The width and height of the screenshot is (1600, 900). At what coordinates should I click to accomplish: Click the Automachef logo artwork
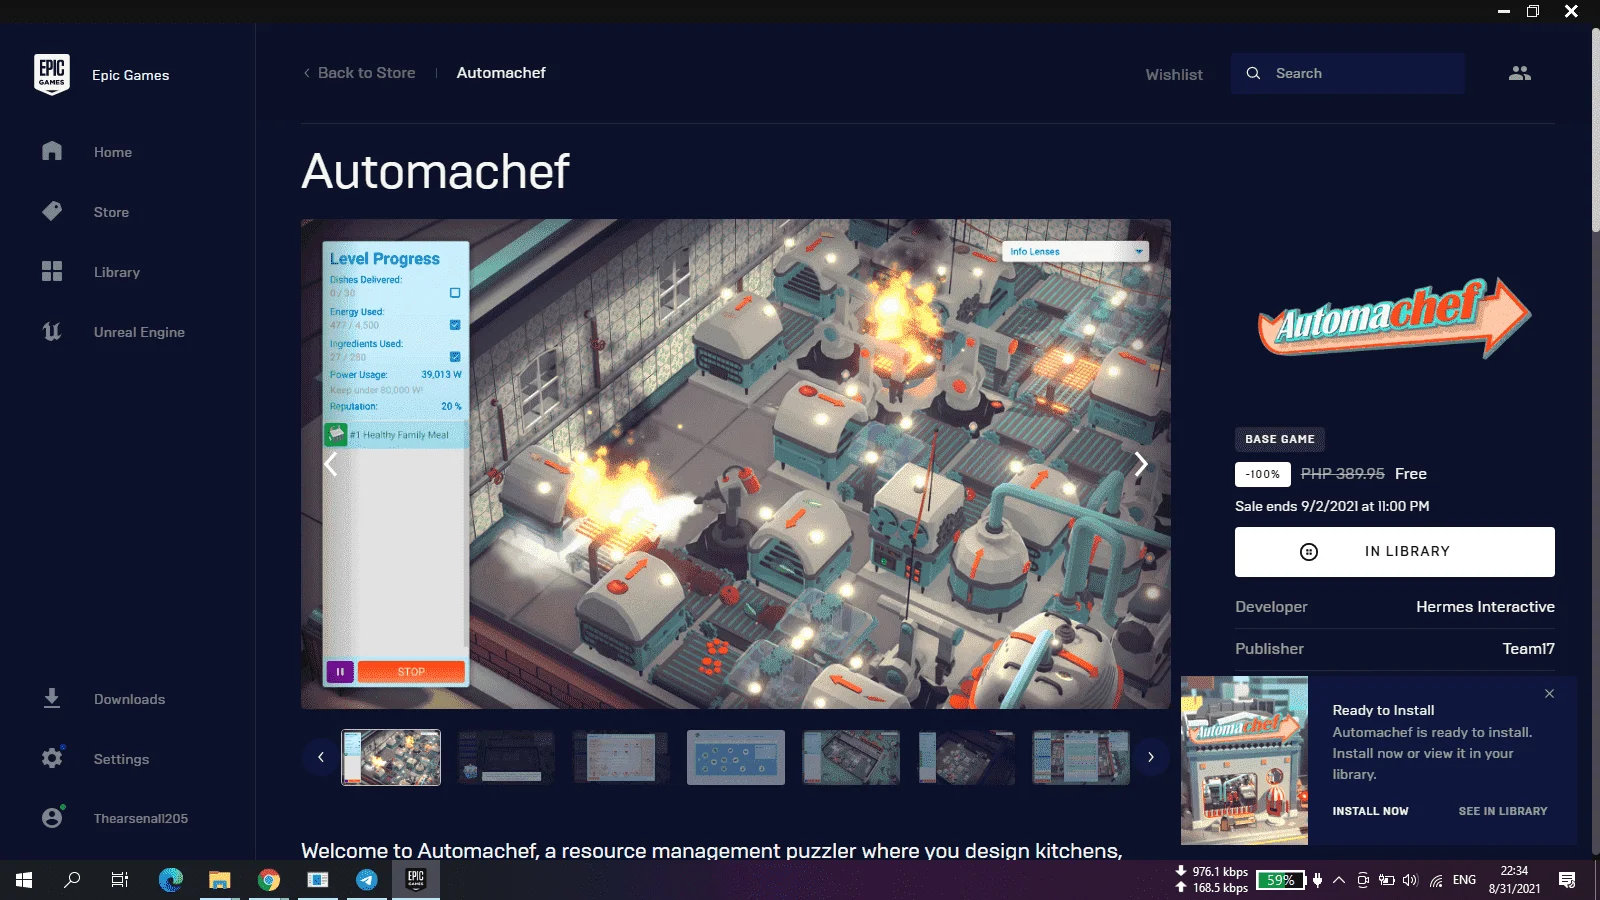tap(1395, 318)
